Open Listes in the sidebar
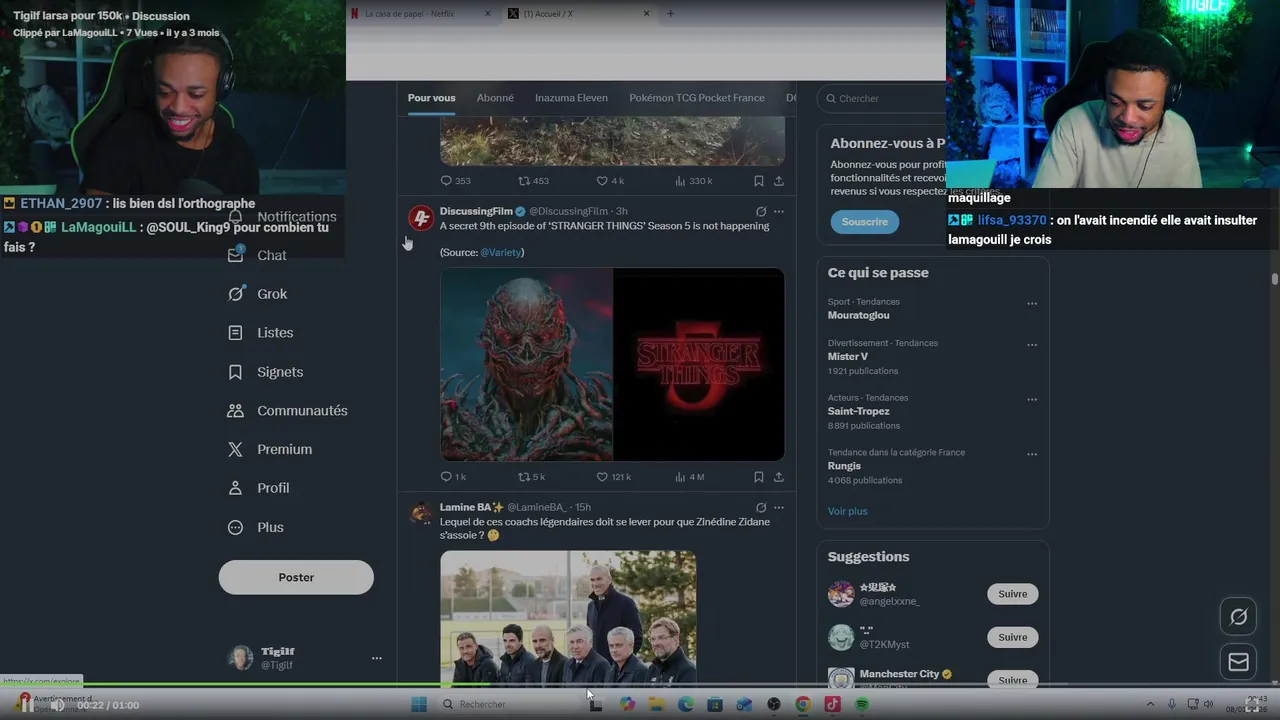 tap(261, 333)
